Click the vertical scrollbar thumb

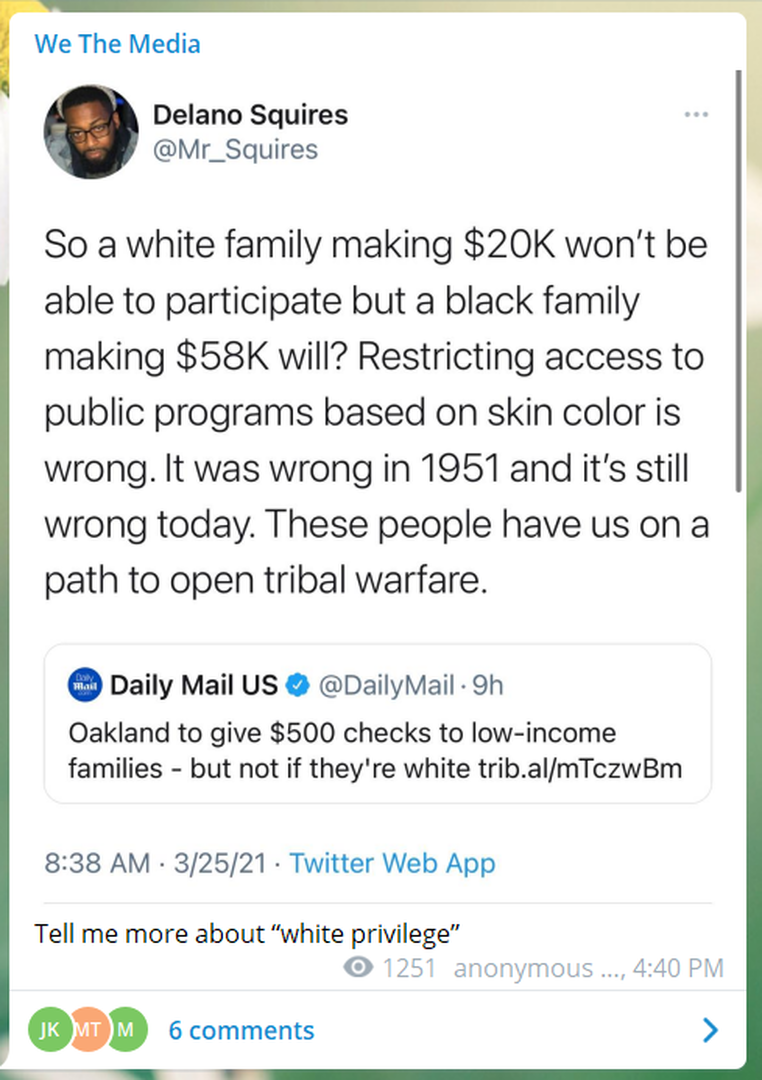tap(738, 280)
